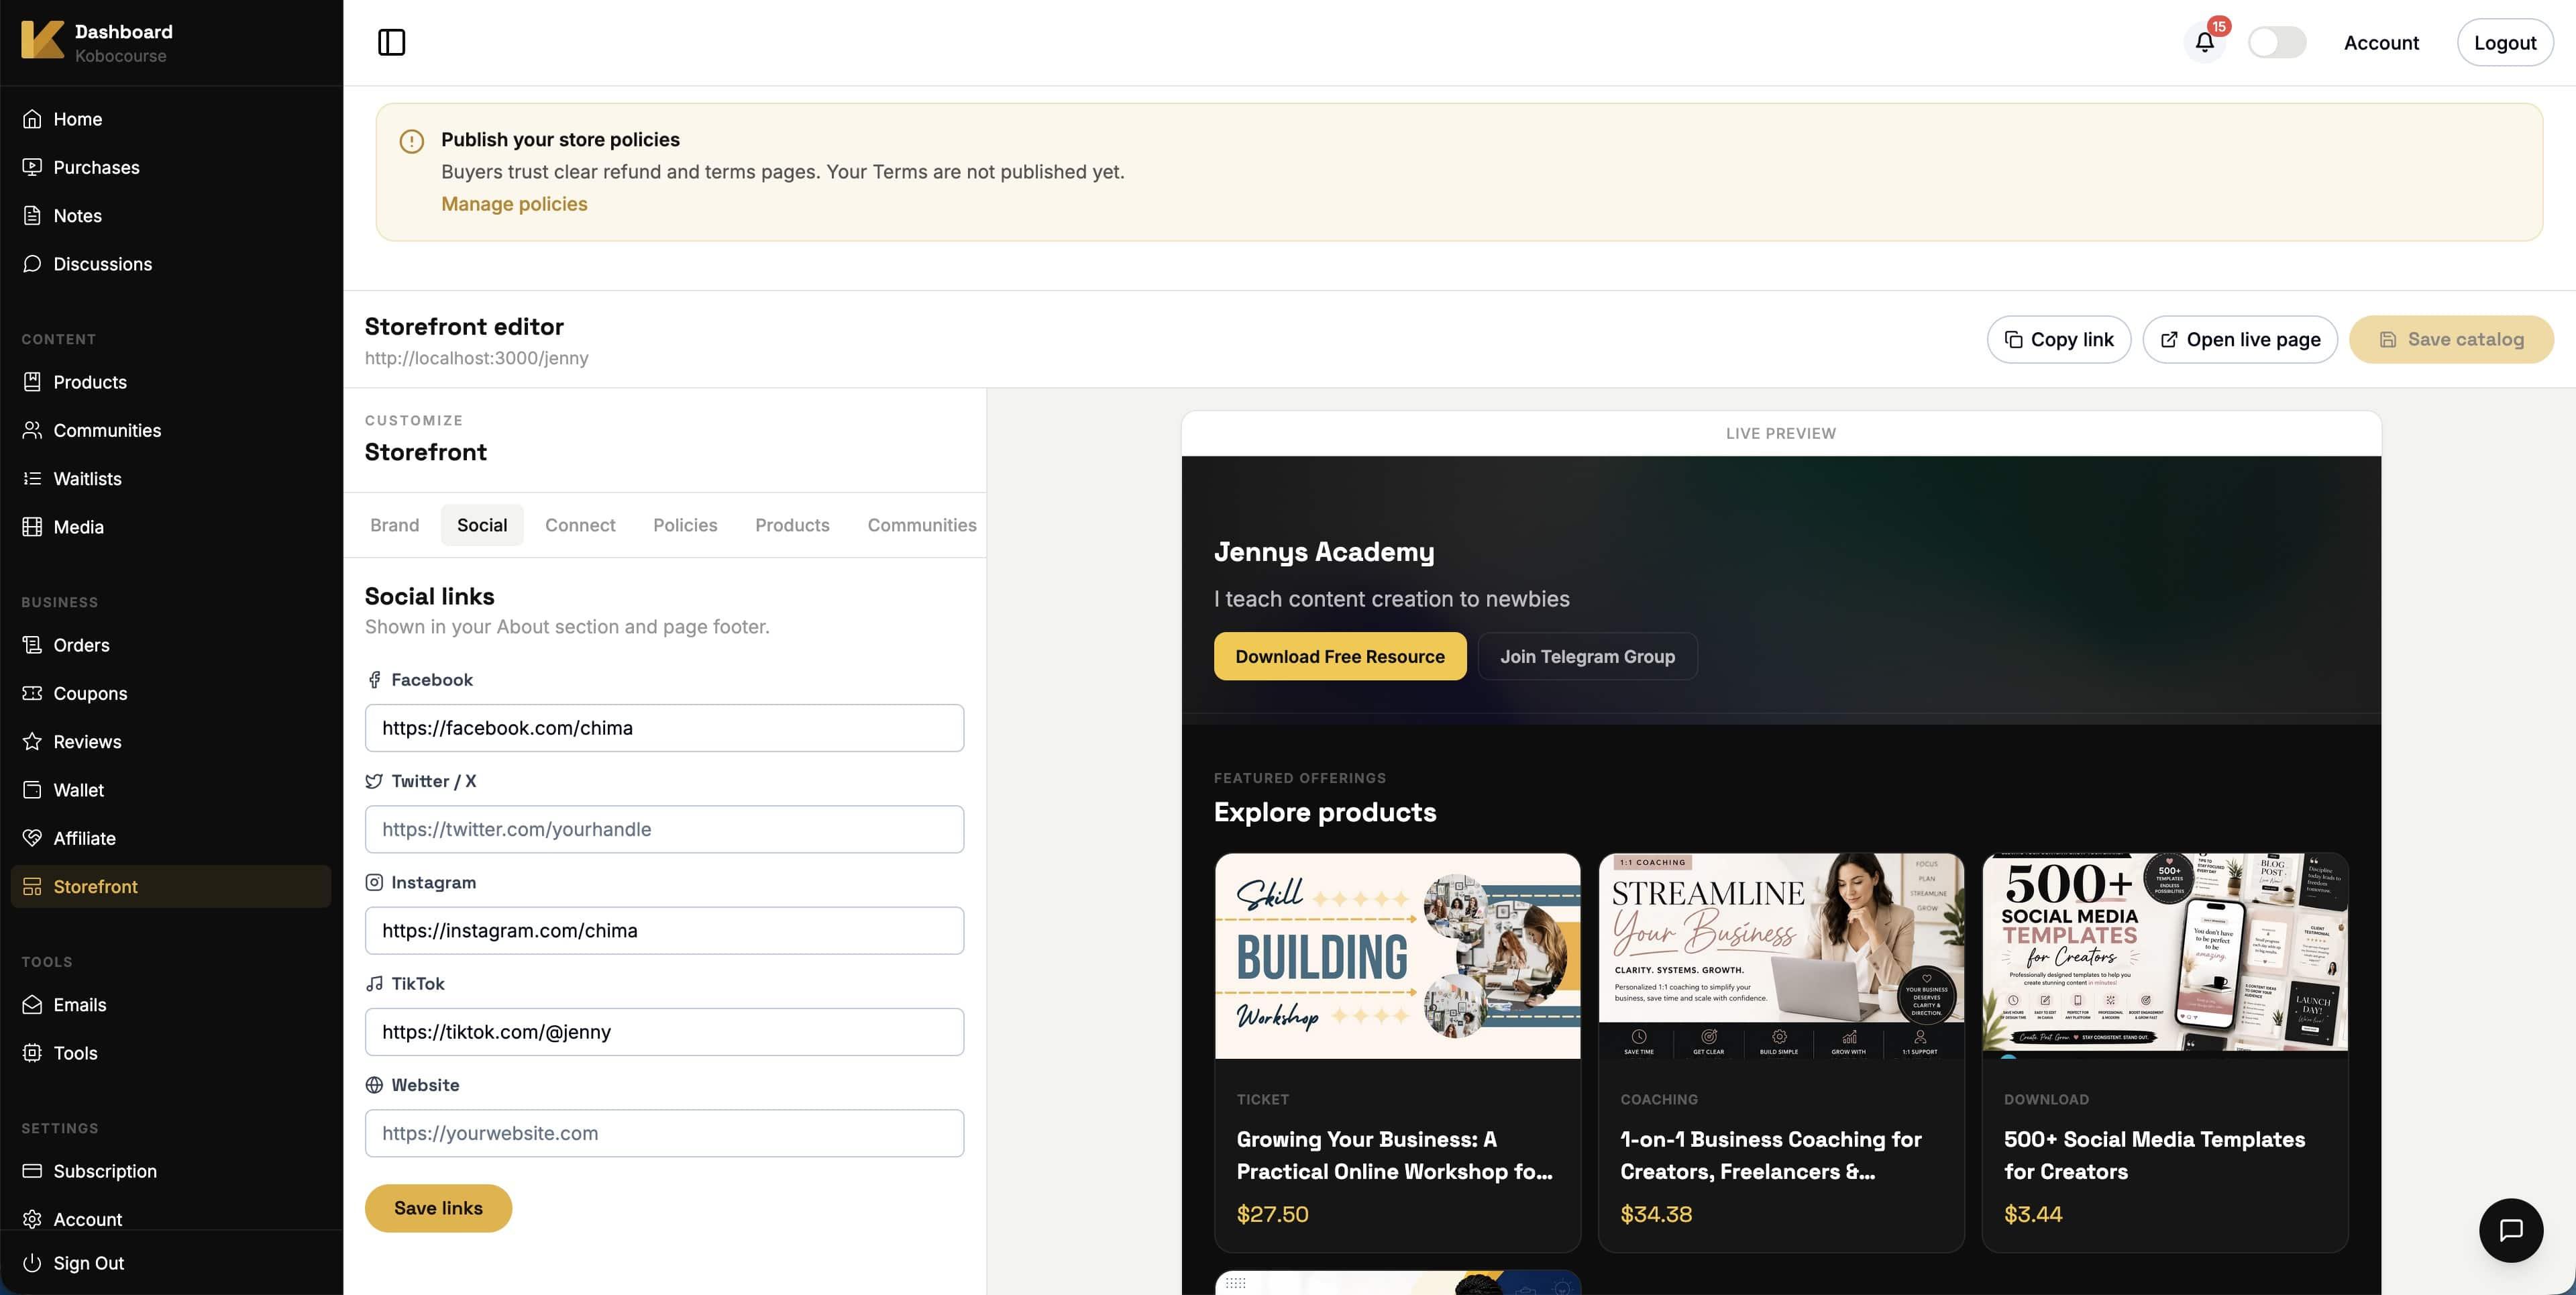The width and height of the screenshot is (2576, 1295).
Task: Click the Emails envelope icon
Action: (32, 1004)
